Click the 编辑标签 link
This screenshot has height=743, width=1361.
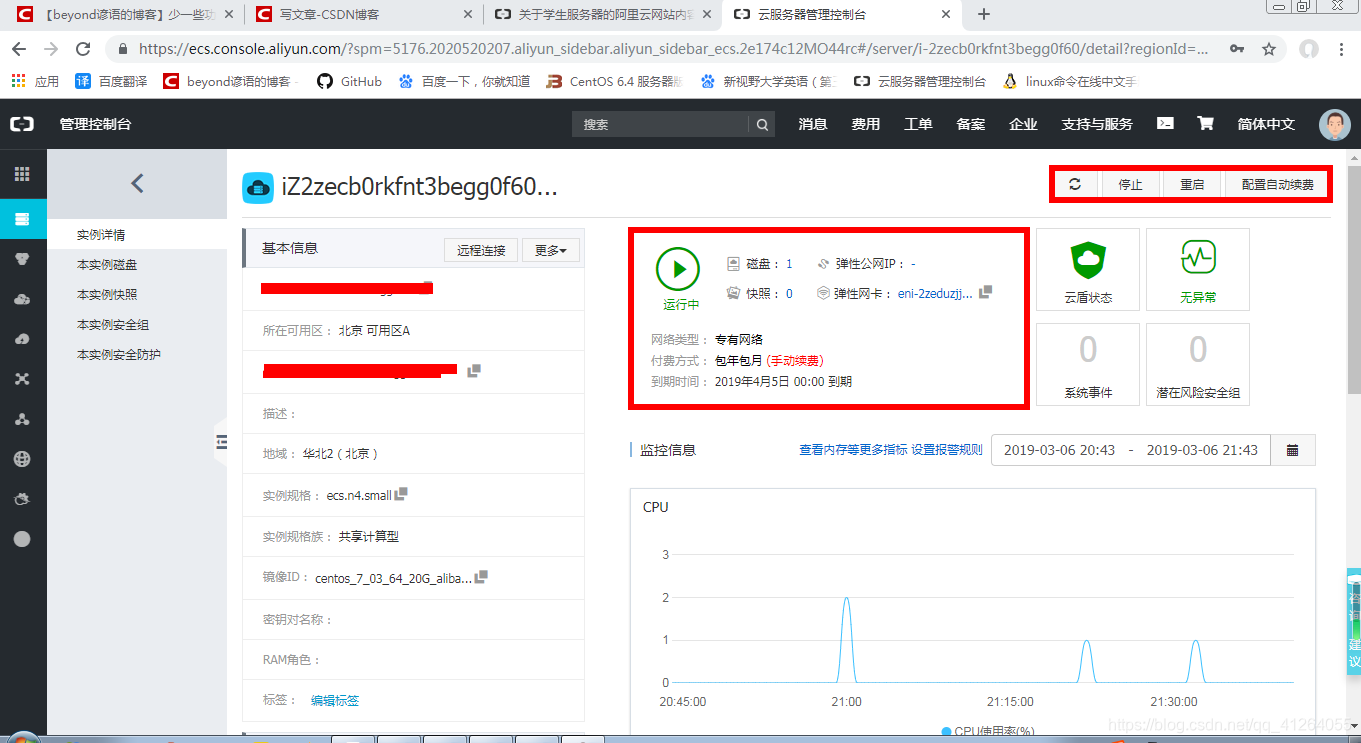(x=335, y=701)
